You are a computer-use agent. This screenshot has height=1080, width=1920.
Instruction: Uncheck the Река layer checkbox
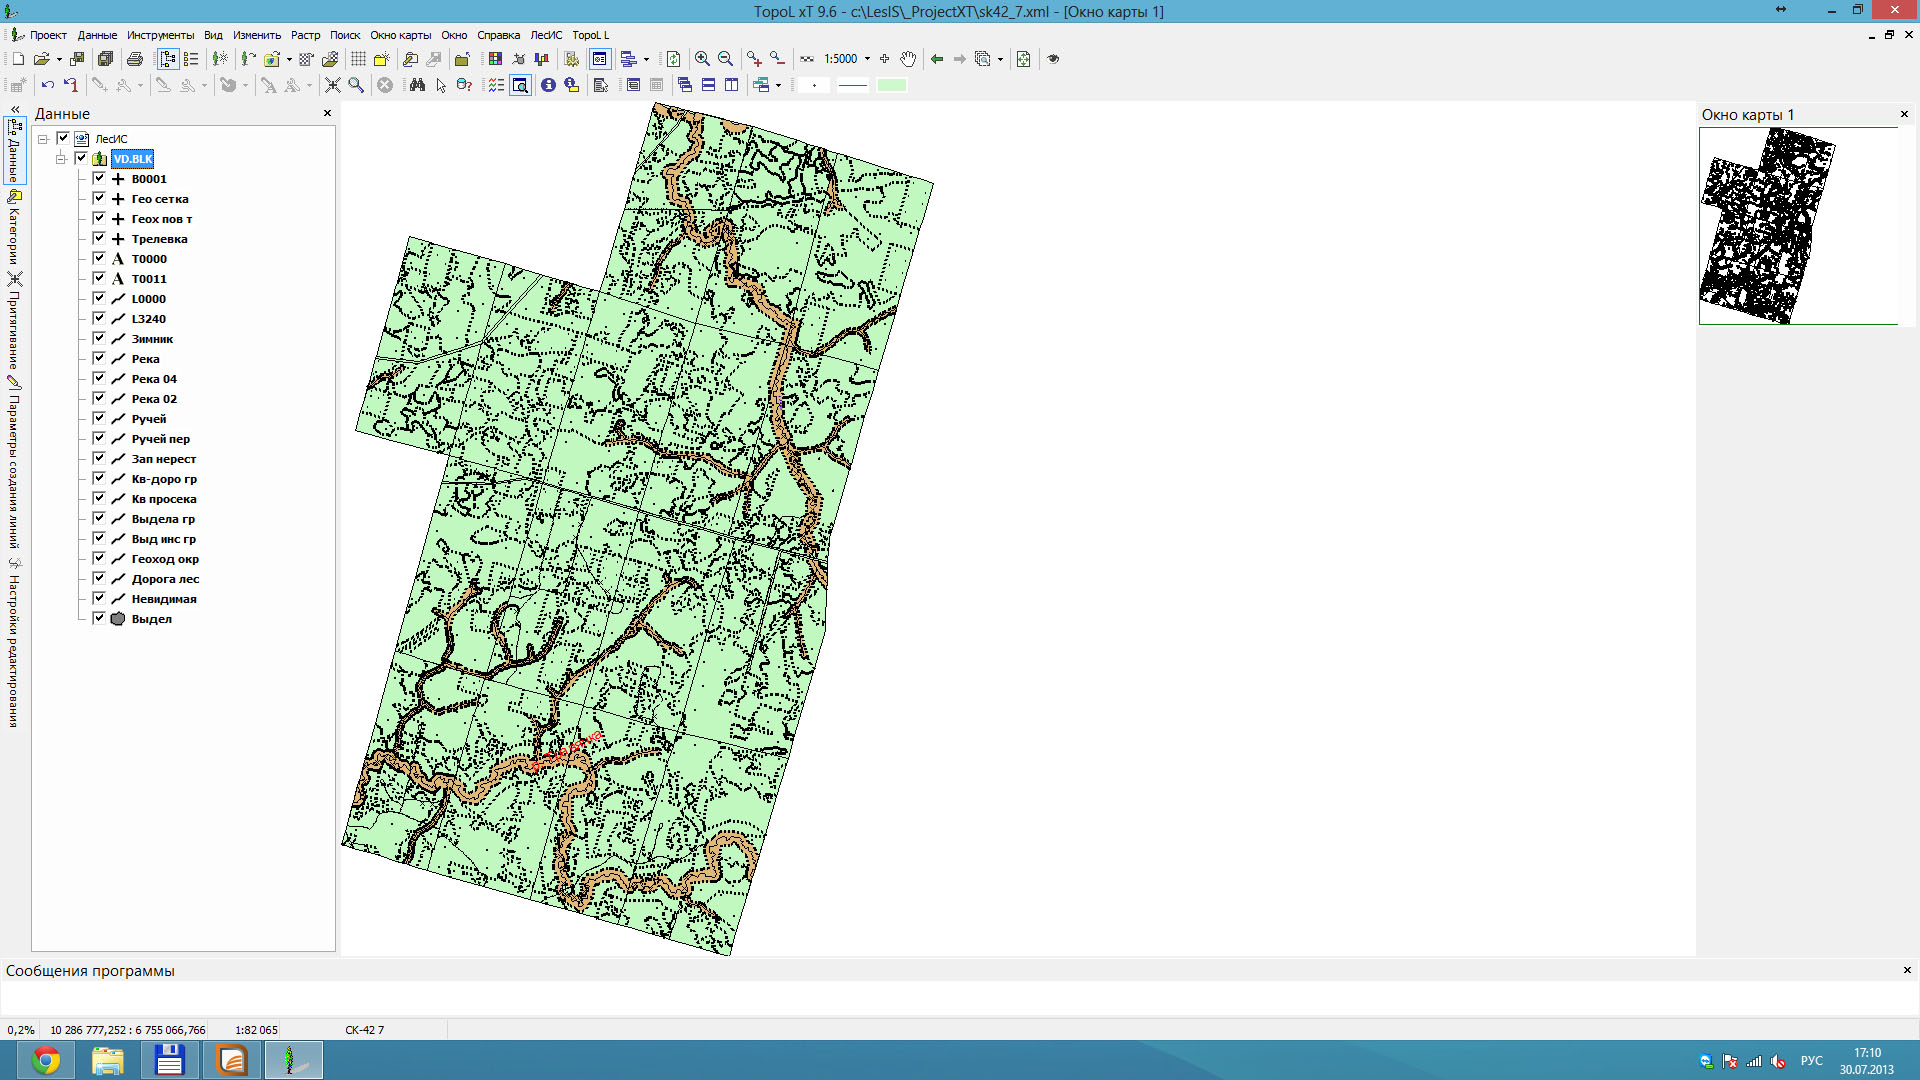[99, 358]
